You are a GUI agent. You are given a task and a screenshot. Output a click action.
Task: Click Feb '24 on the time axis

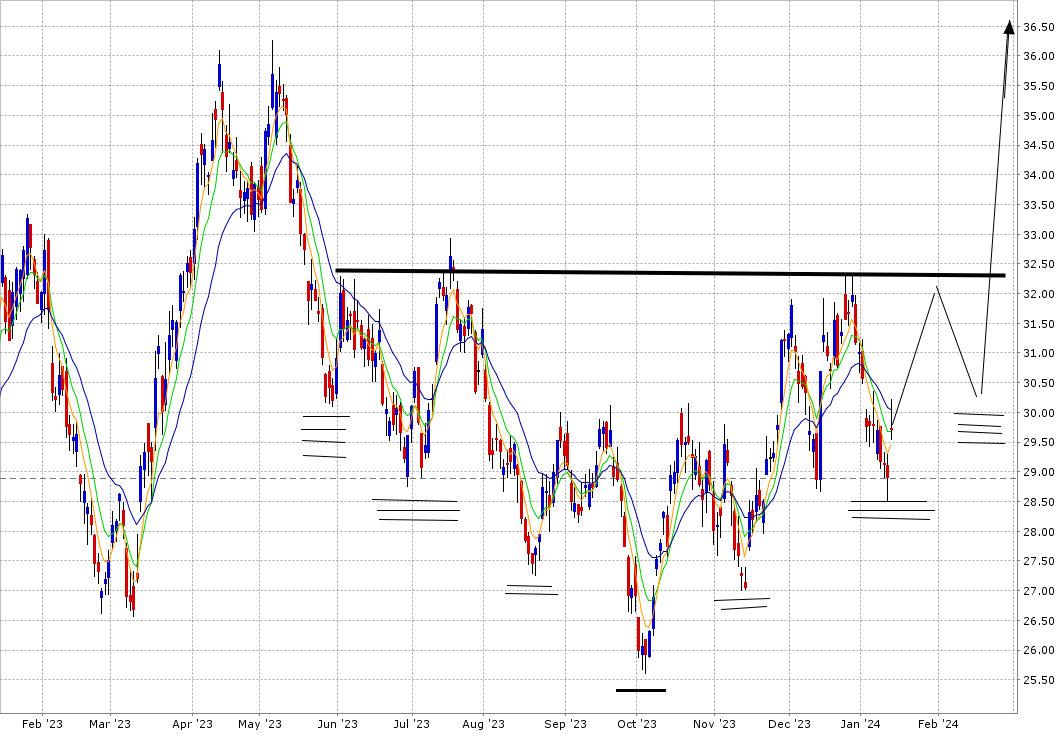coord(938,724)
